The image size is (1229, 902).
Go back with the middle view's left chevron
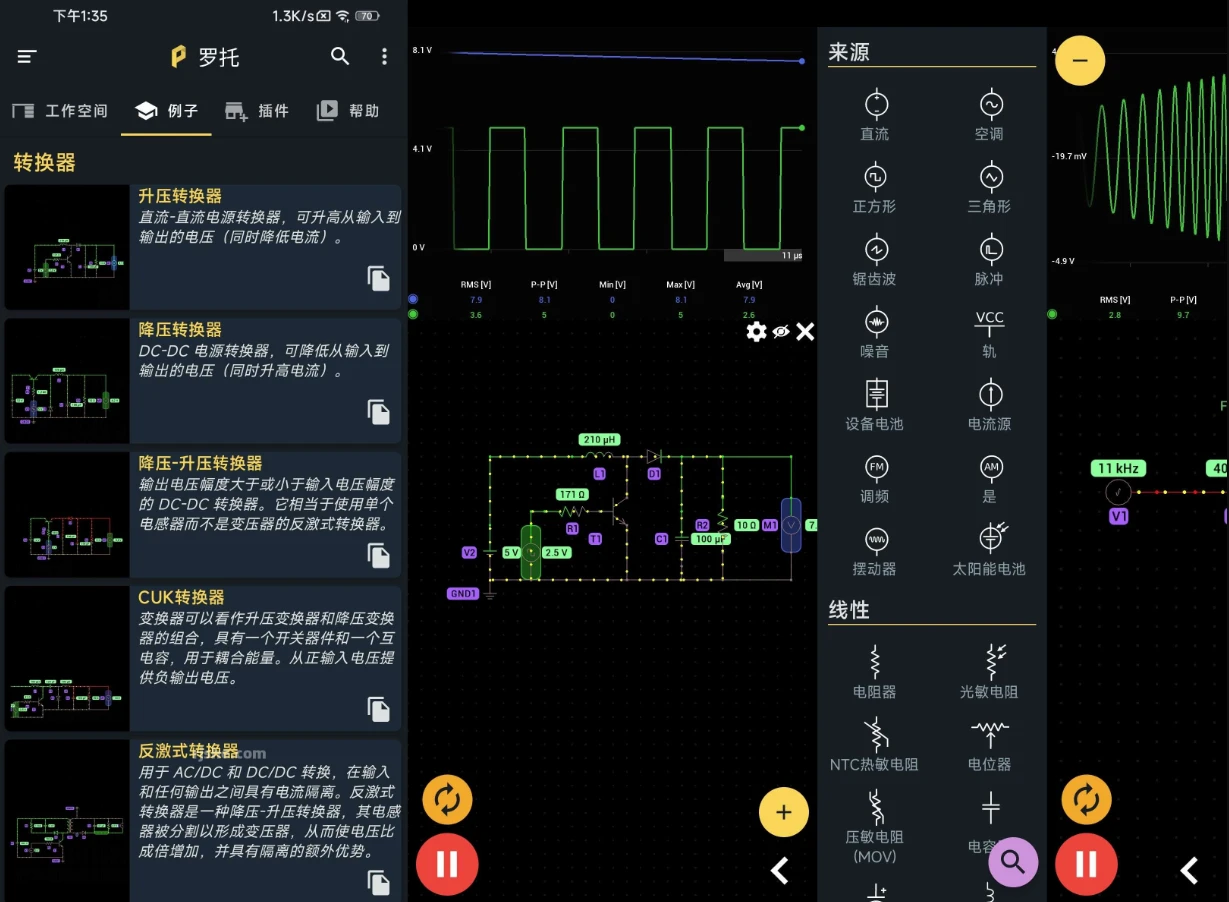tap(780, 871)
